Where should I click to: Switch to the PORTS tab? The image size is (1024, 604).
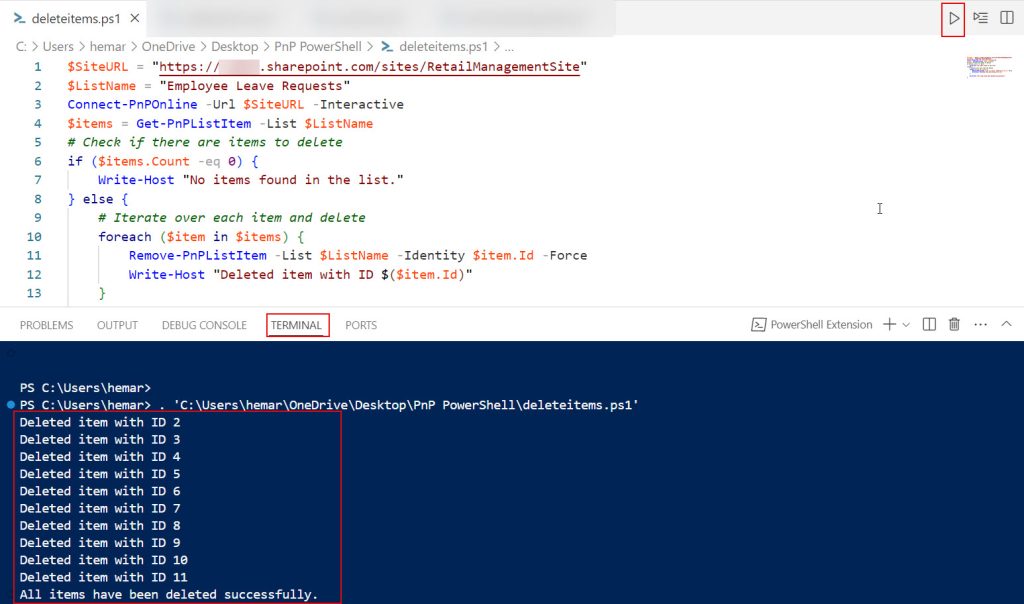361,325
